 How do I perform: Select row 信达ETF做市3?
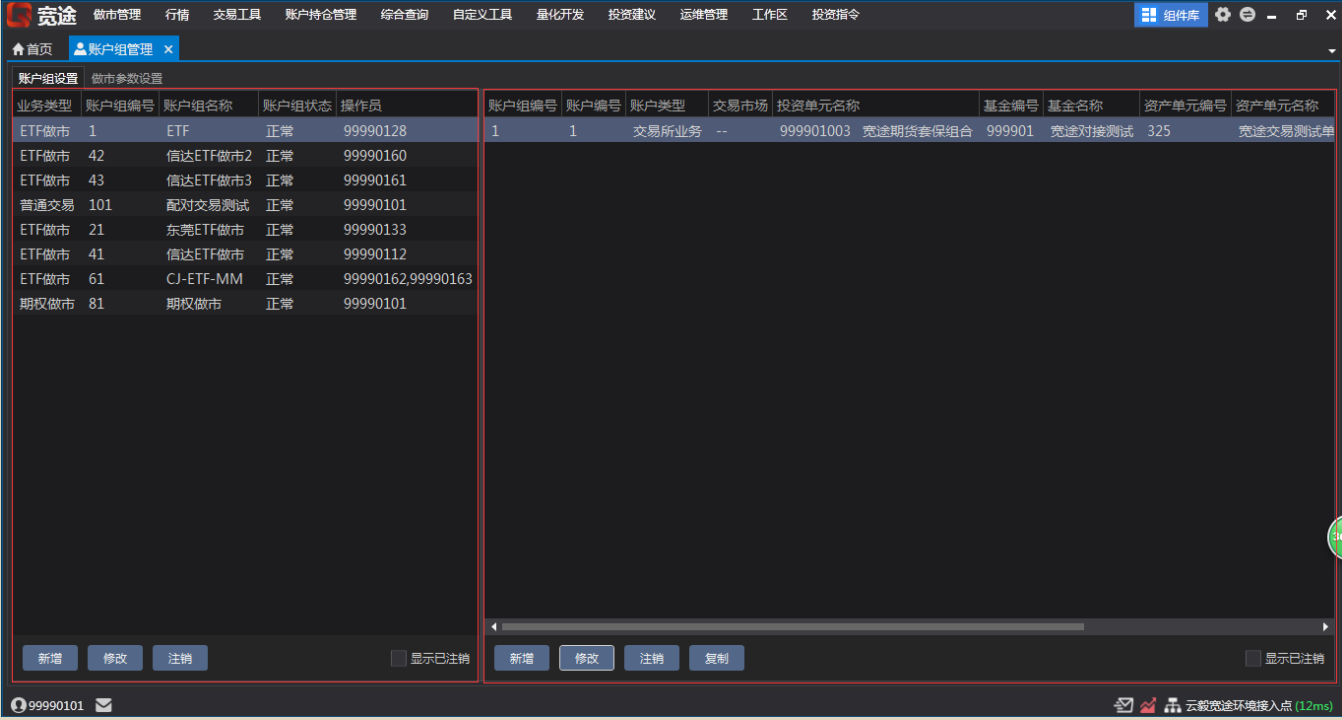coord(245,180)
